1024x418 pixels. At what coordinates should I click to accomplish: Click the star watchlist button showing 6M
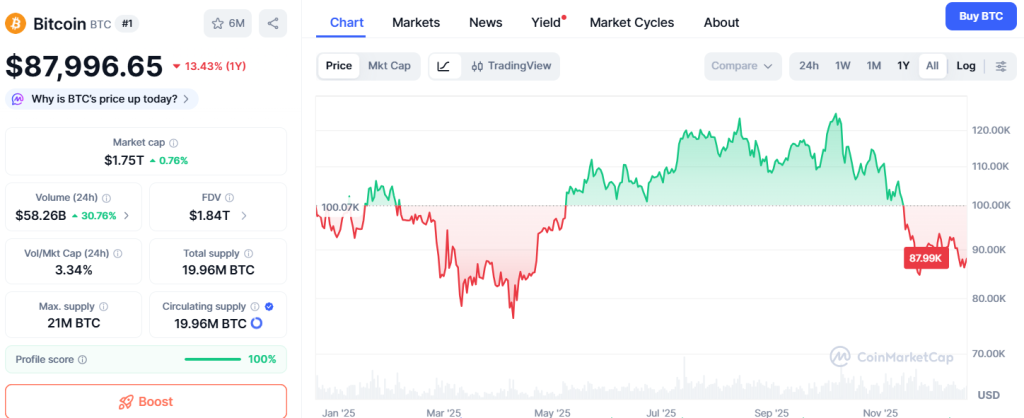point(228,23)
